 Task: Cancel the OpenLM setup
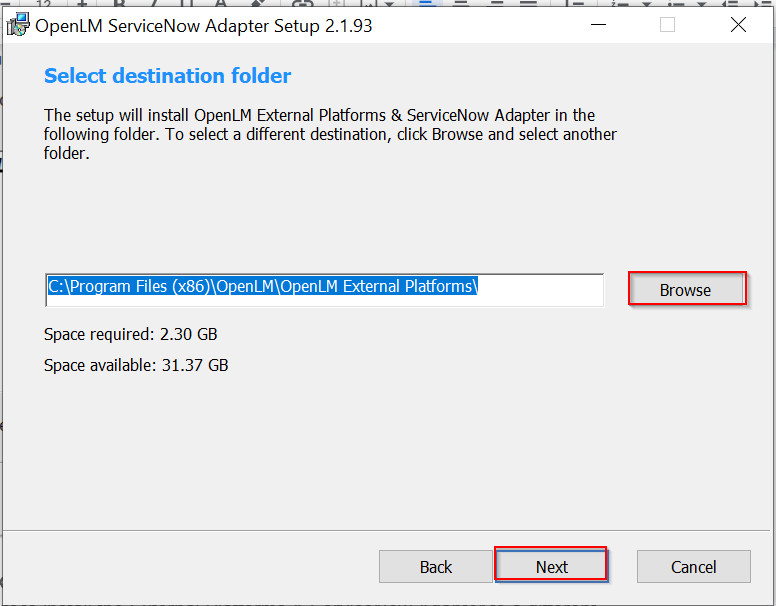693,566
